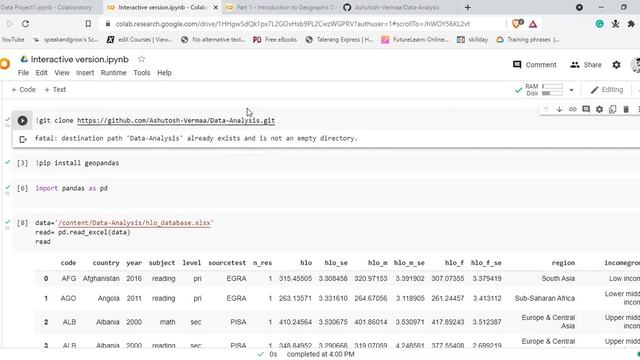Delete the git clone cell
This screenshot has height=360, width=640.
(626, 109)
